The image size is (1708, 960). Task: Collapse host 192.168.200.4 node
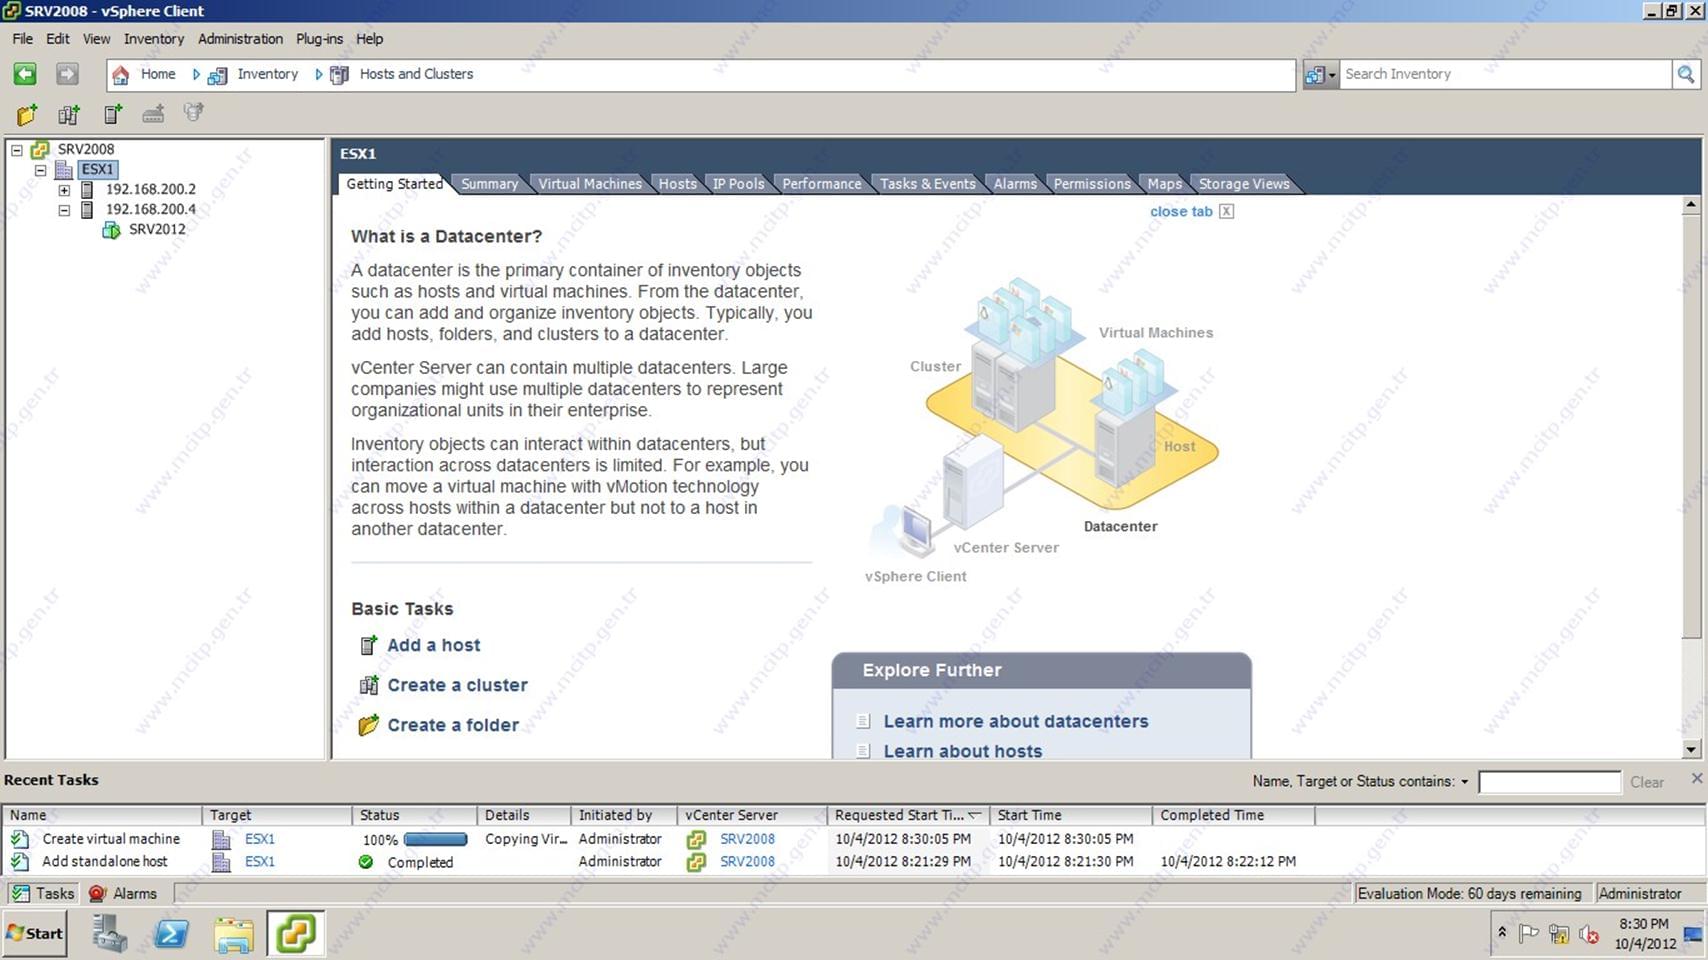[x=64, y=210]
